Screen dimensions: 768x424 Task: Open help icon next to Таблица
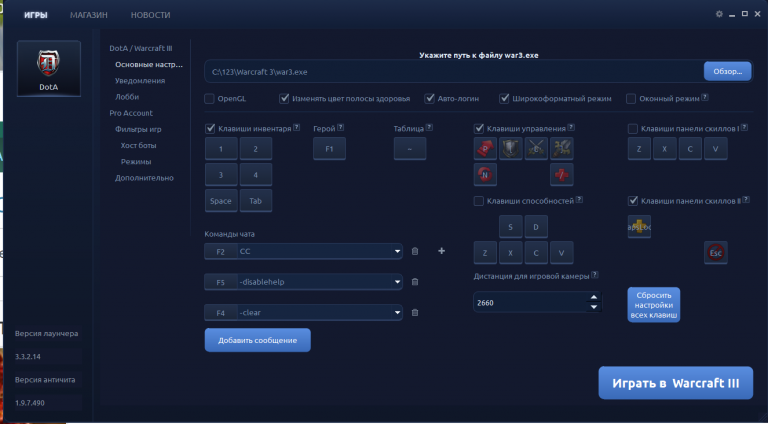(x=429, y=127)
